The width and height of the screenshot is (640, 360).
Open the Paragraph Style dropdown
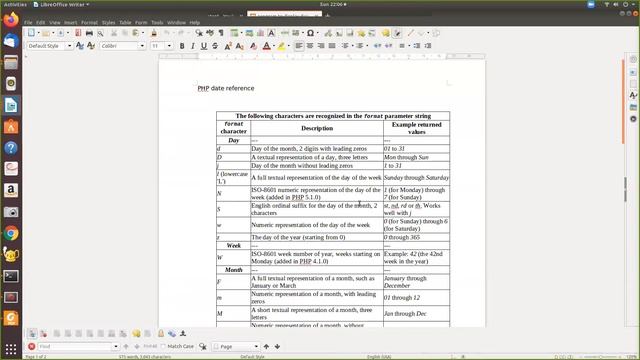click(69, 46)
